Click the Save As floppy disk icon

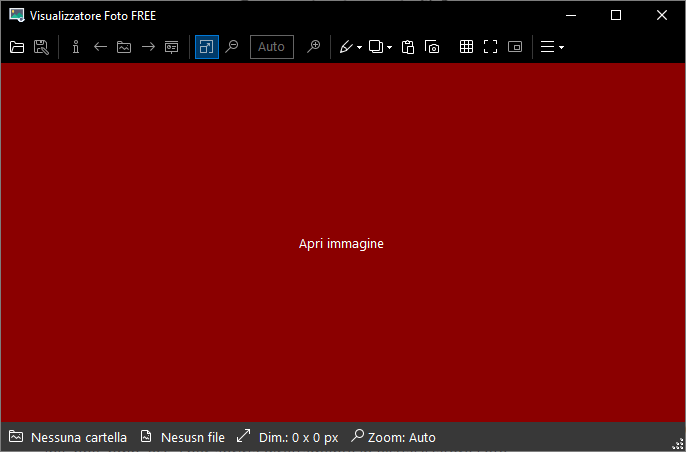pyautogui.click(x=41, y=47)
